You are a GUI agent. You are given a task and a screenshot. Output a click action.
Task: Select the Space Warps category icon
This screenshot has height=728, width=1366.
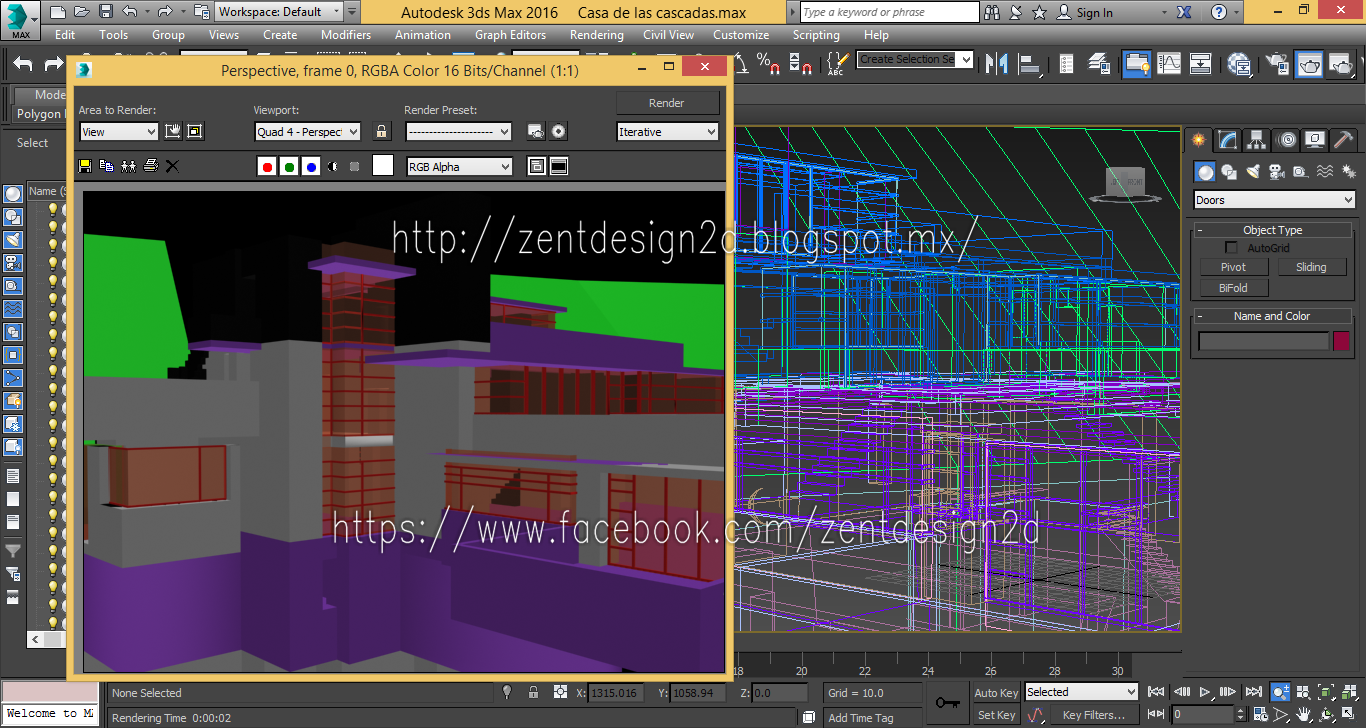click(x=1324, y=172)
